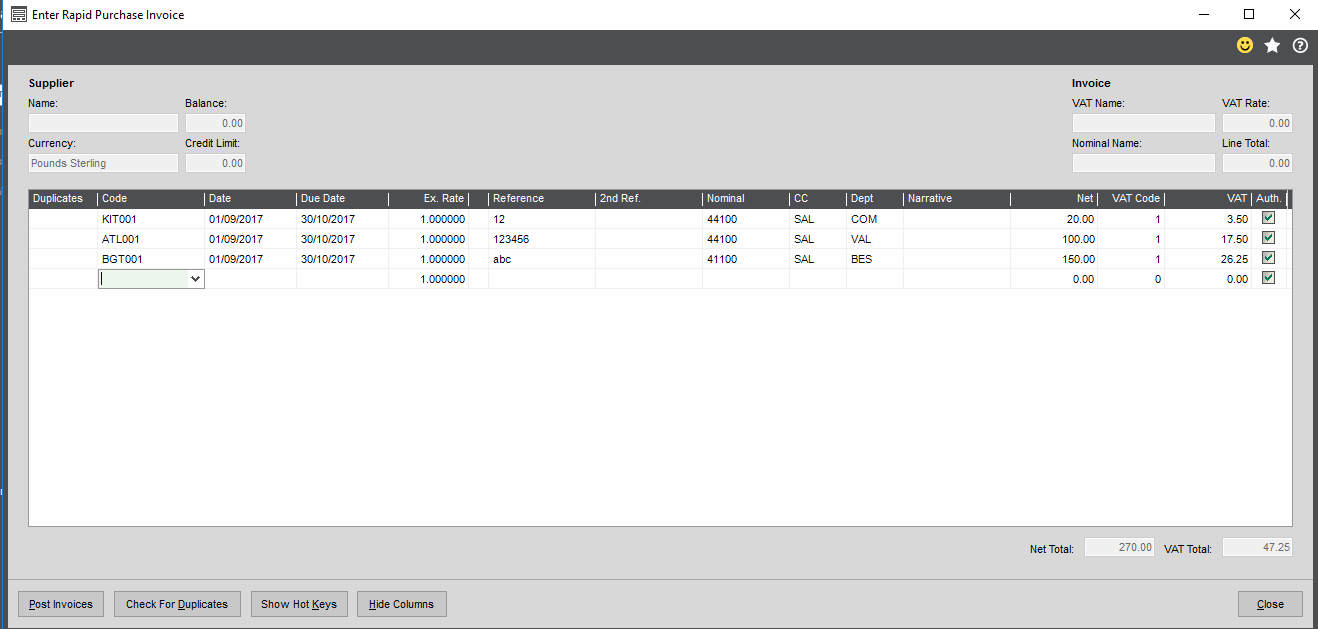
Task: Click the 2nd Ref. column header
Action: pyautogui.click(x=648, y=199)
